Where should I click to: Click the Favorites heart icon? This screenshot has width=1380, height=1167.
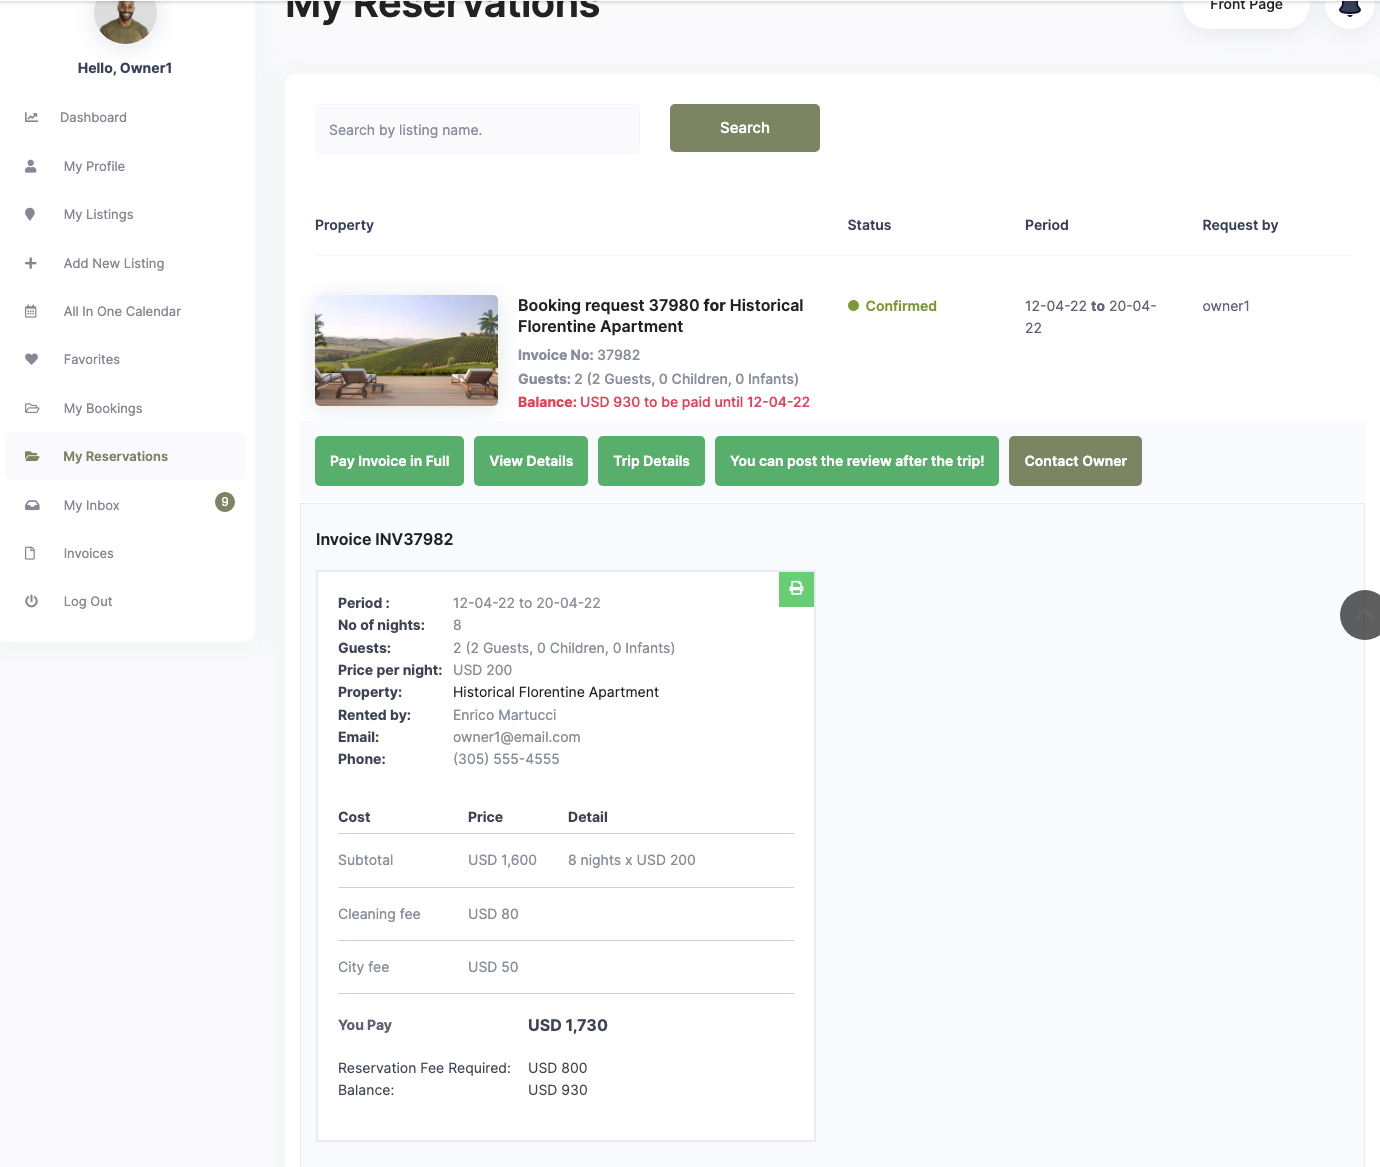click(31, 359)
